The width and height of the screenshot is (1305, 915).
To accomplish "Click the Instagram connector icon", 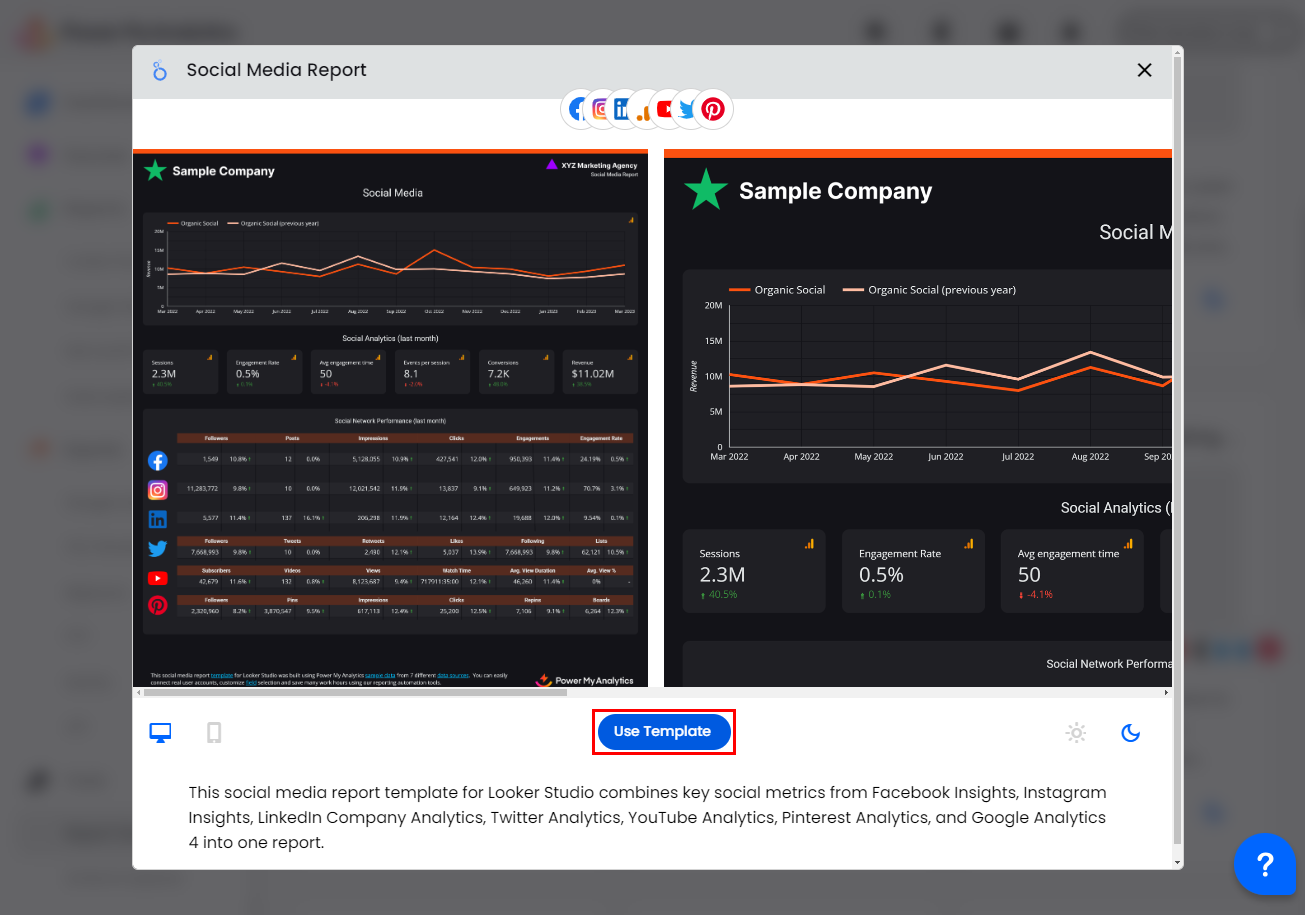I will click(x=600, y=109).
